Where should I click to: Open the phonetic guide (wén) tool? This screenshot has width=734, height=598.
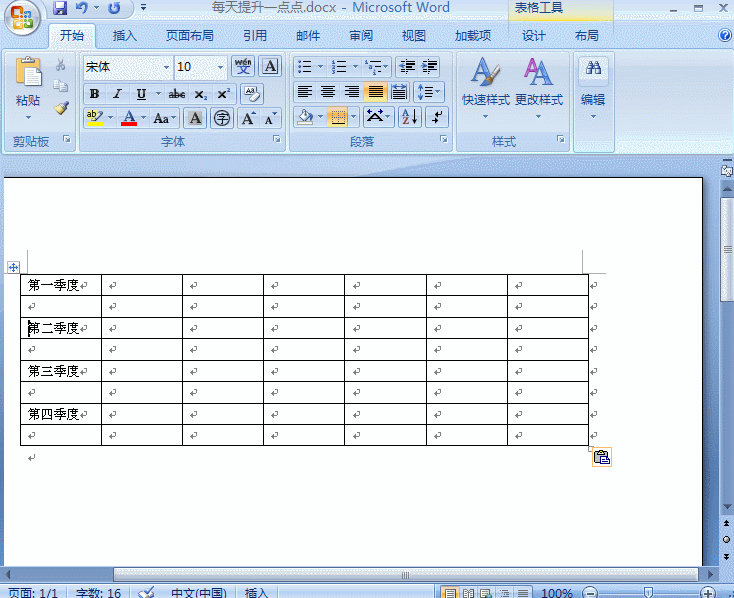click(x=243, y=66)
